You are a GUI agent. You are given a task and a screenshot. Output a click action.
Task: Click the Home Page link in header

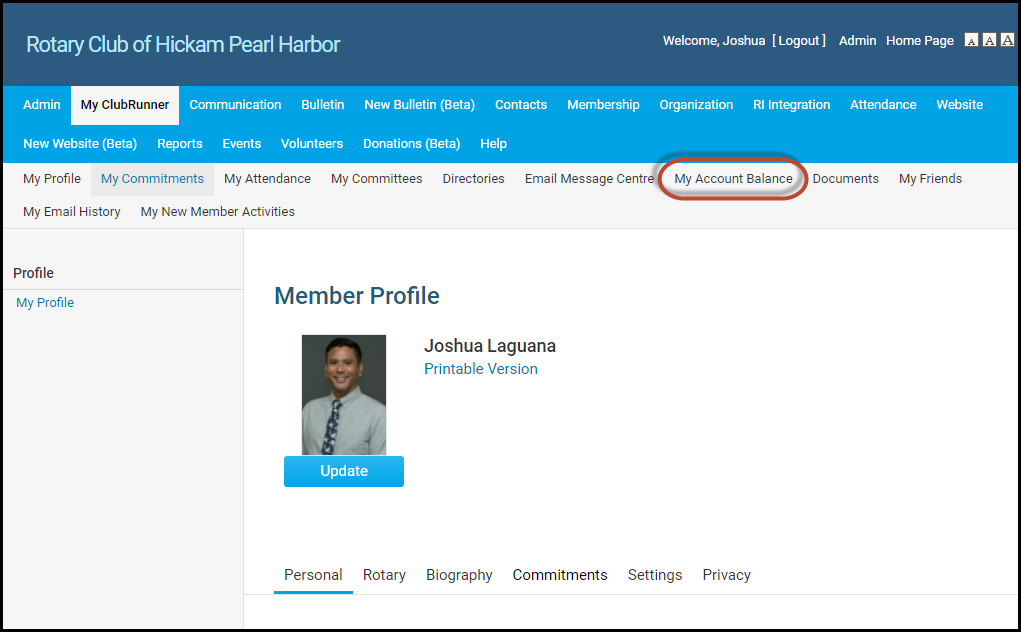coord(919,41)
